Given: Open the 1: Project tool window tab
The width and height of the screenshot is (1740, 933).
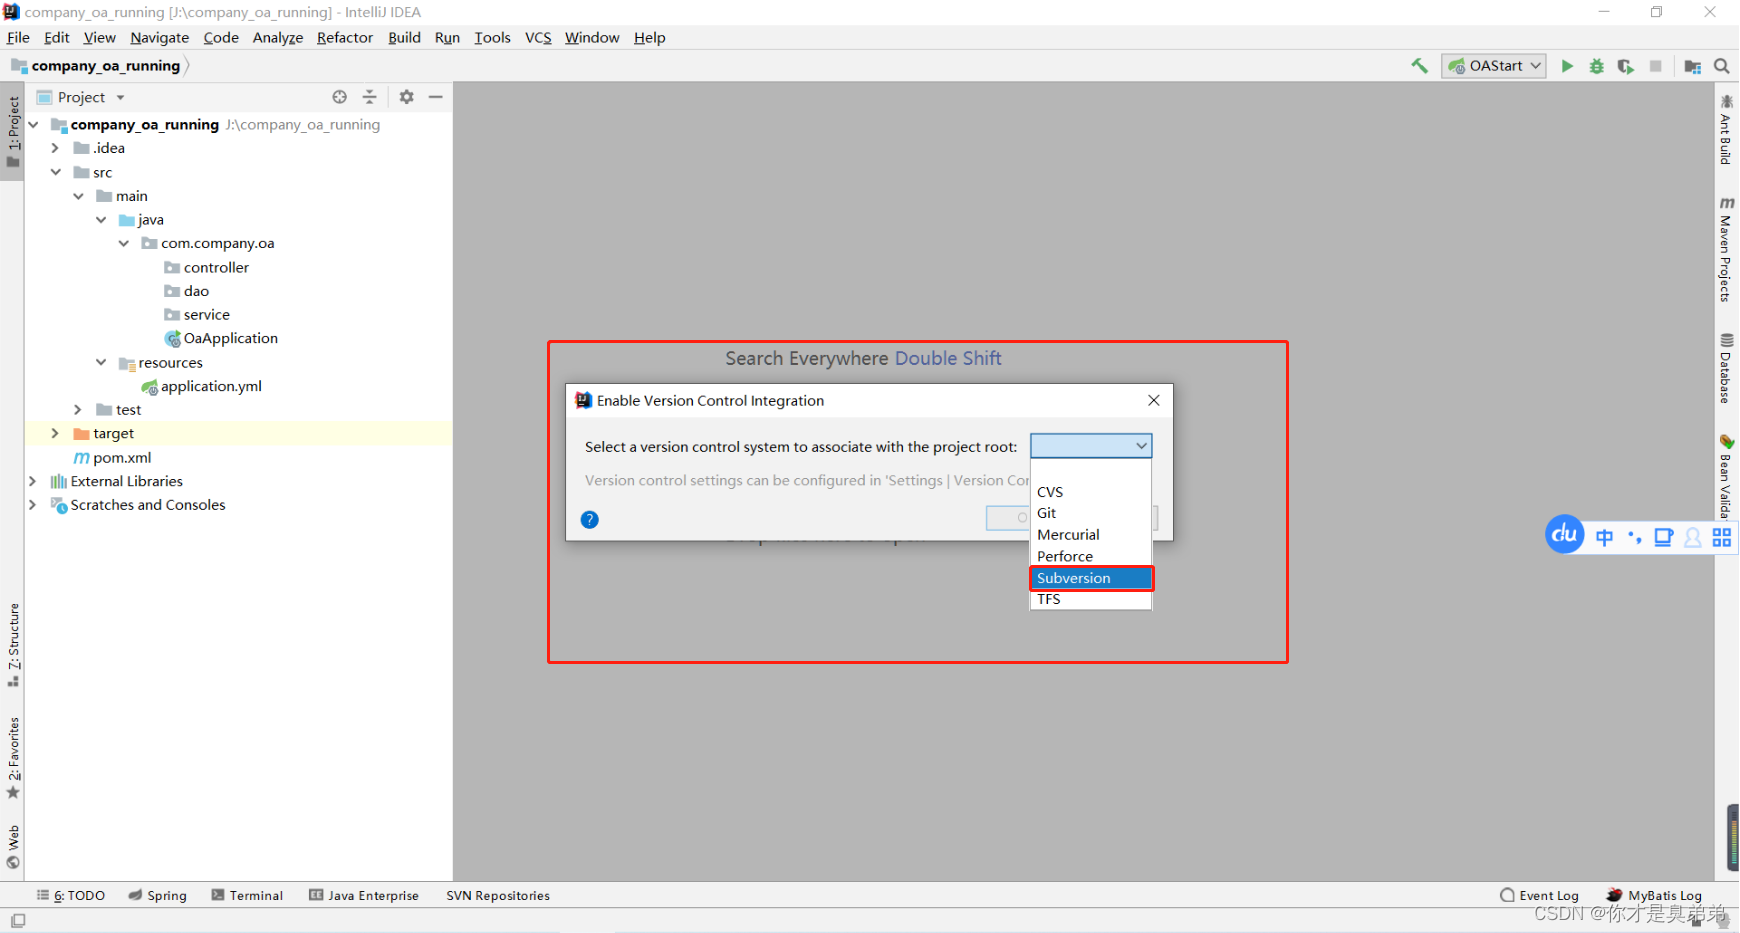Looking at the screenshot, I should pos(13,131).
